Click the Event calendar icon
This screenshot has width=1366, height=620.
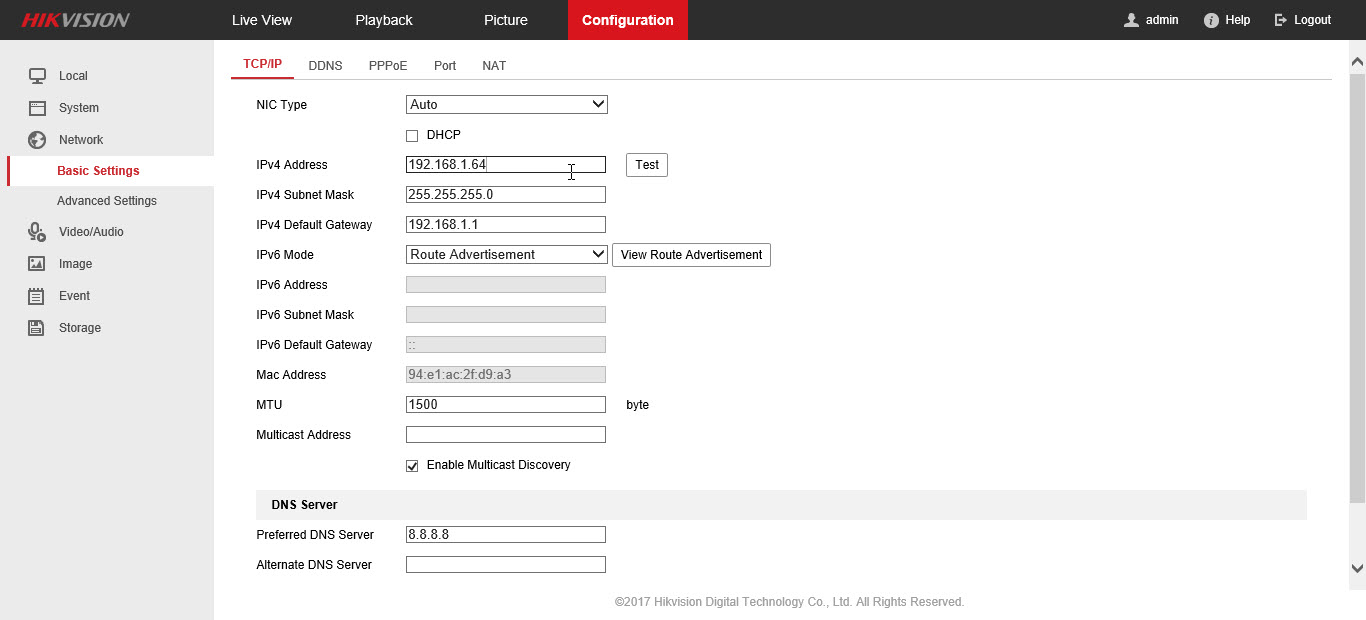coord(37,296)
